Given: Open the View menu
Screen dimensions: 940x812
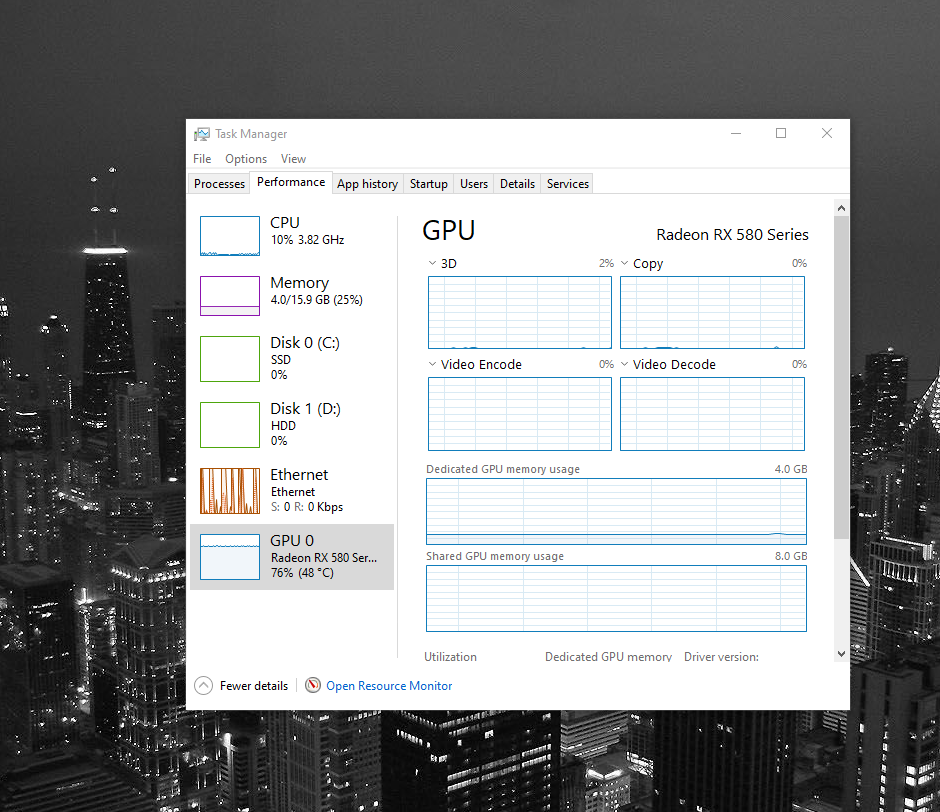Looking at the screenshot, I should click(x=293, y=159).
